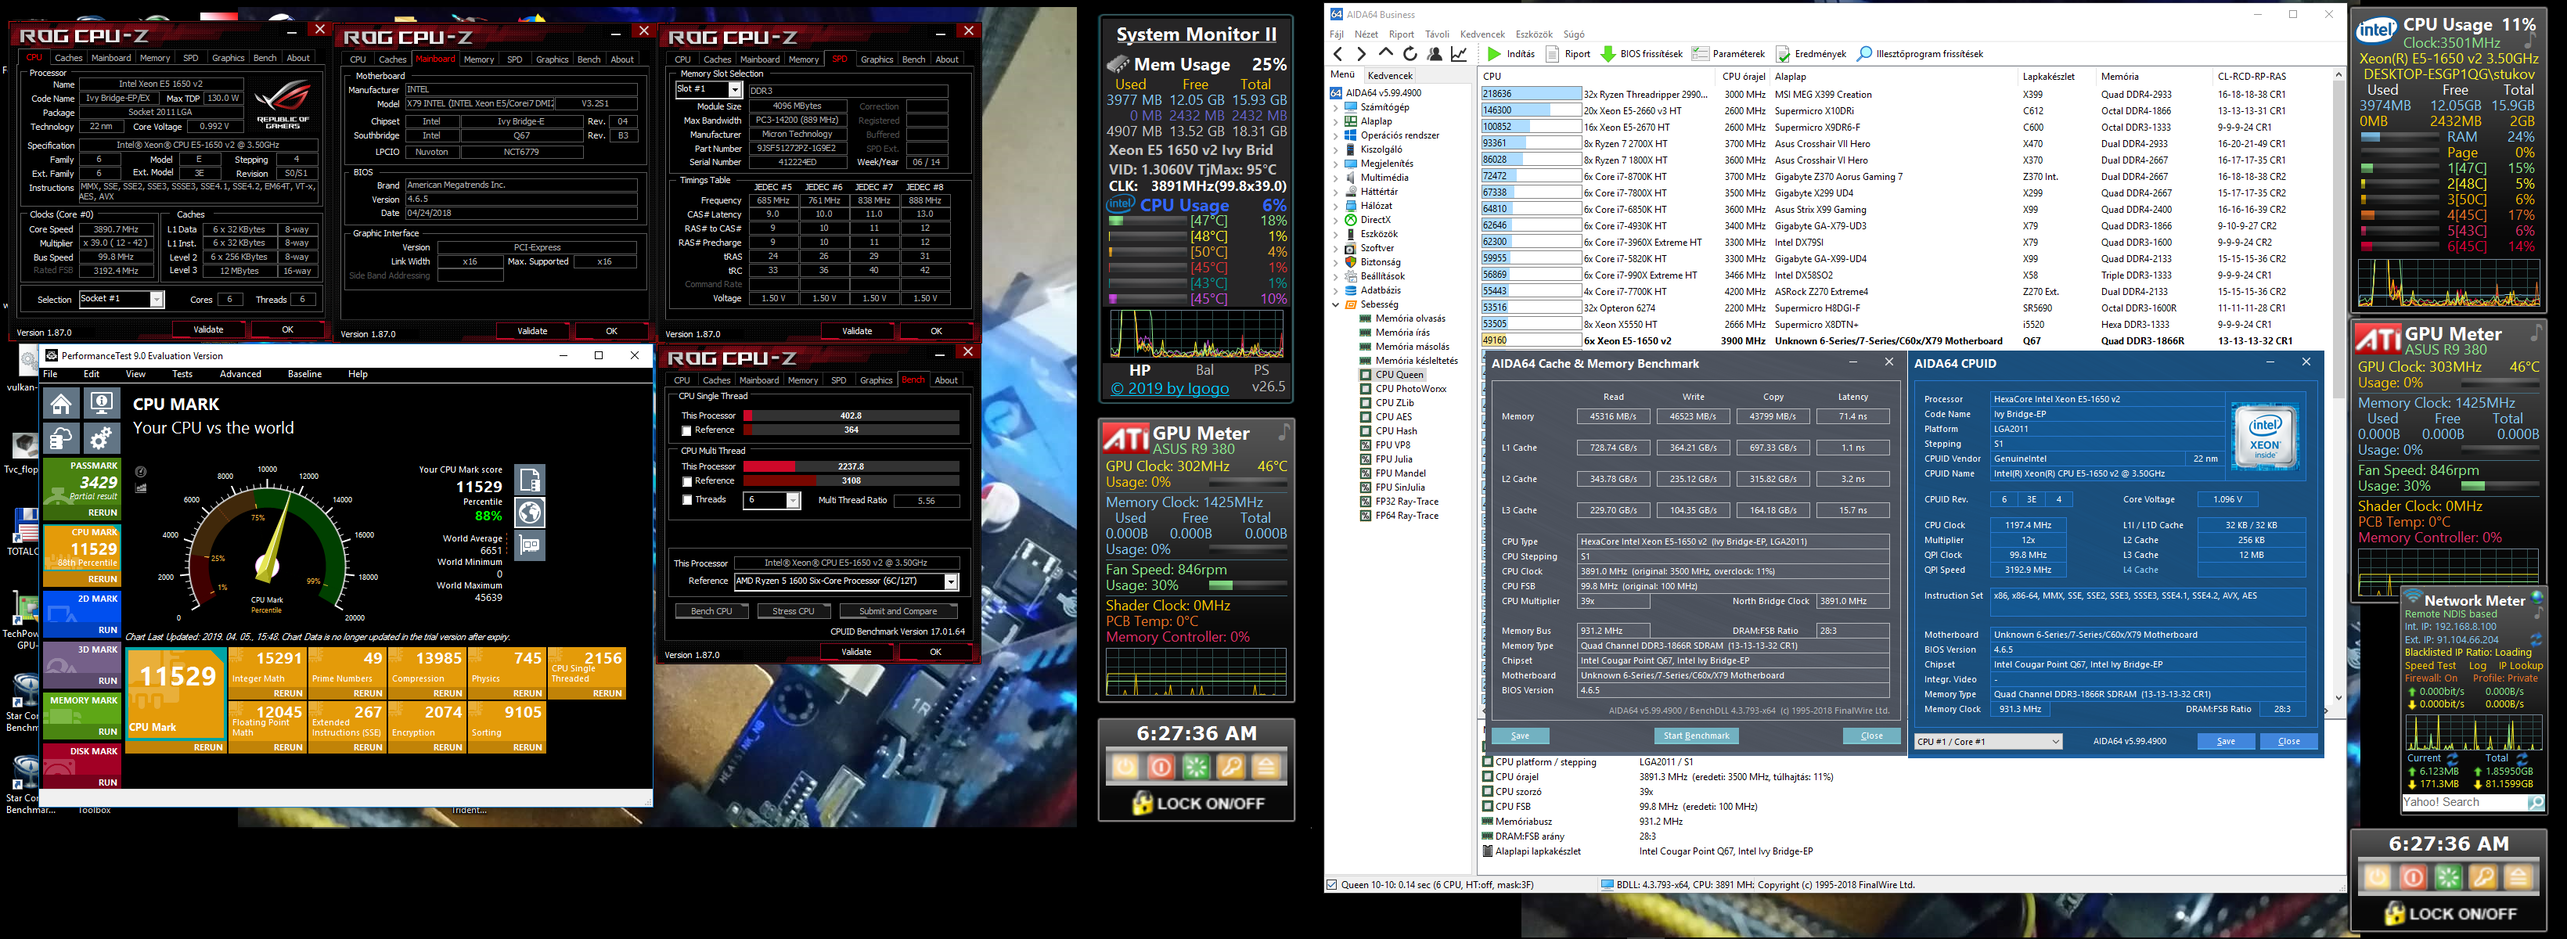Go forward in AIDA64 toolbar
Viewport: 2567px width, 939px height.
[x=1361, y=54]
